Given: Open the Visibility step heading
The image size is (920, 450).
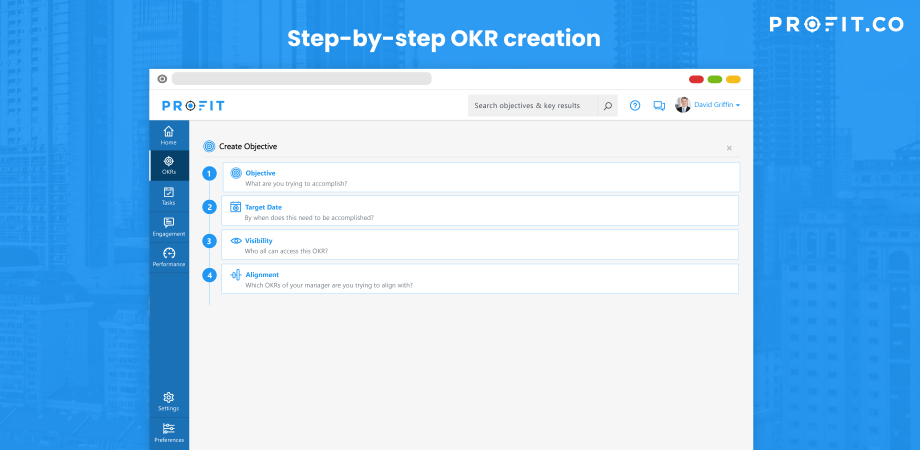Looking at the screenshot, I should pos(258,241).
